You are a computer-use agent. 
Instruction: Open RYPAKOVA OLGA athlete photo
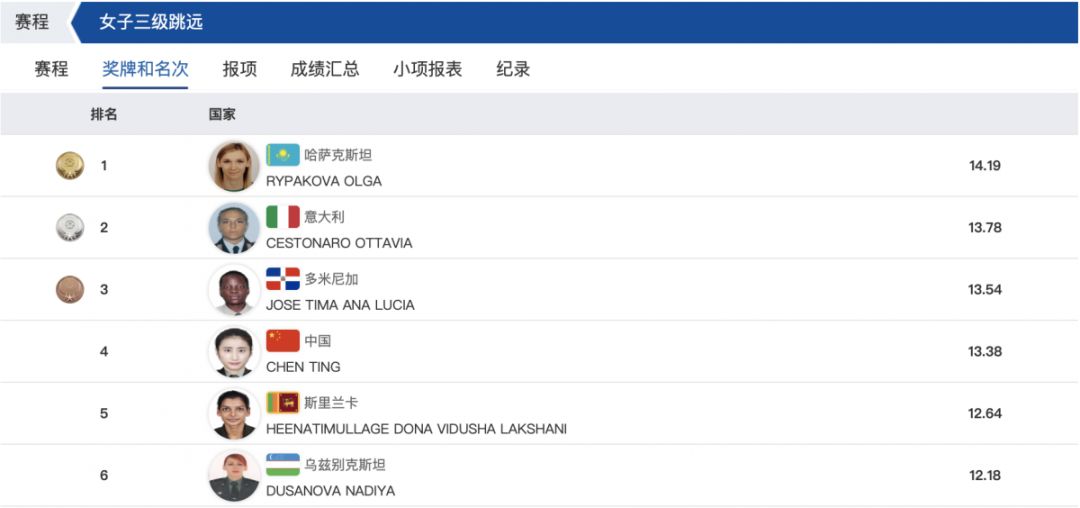[234, 166]
